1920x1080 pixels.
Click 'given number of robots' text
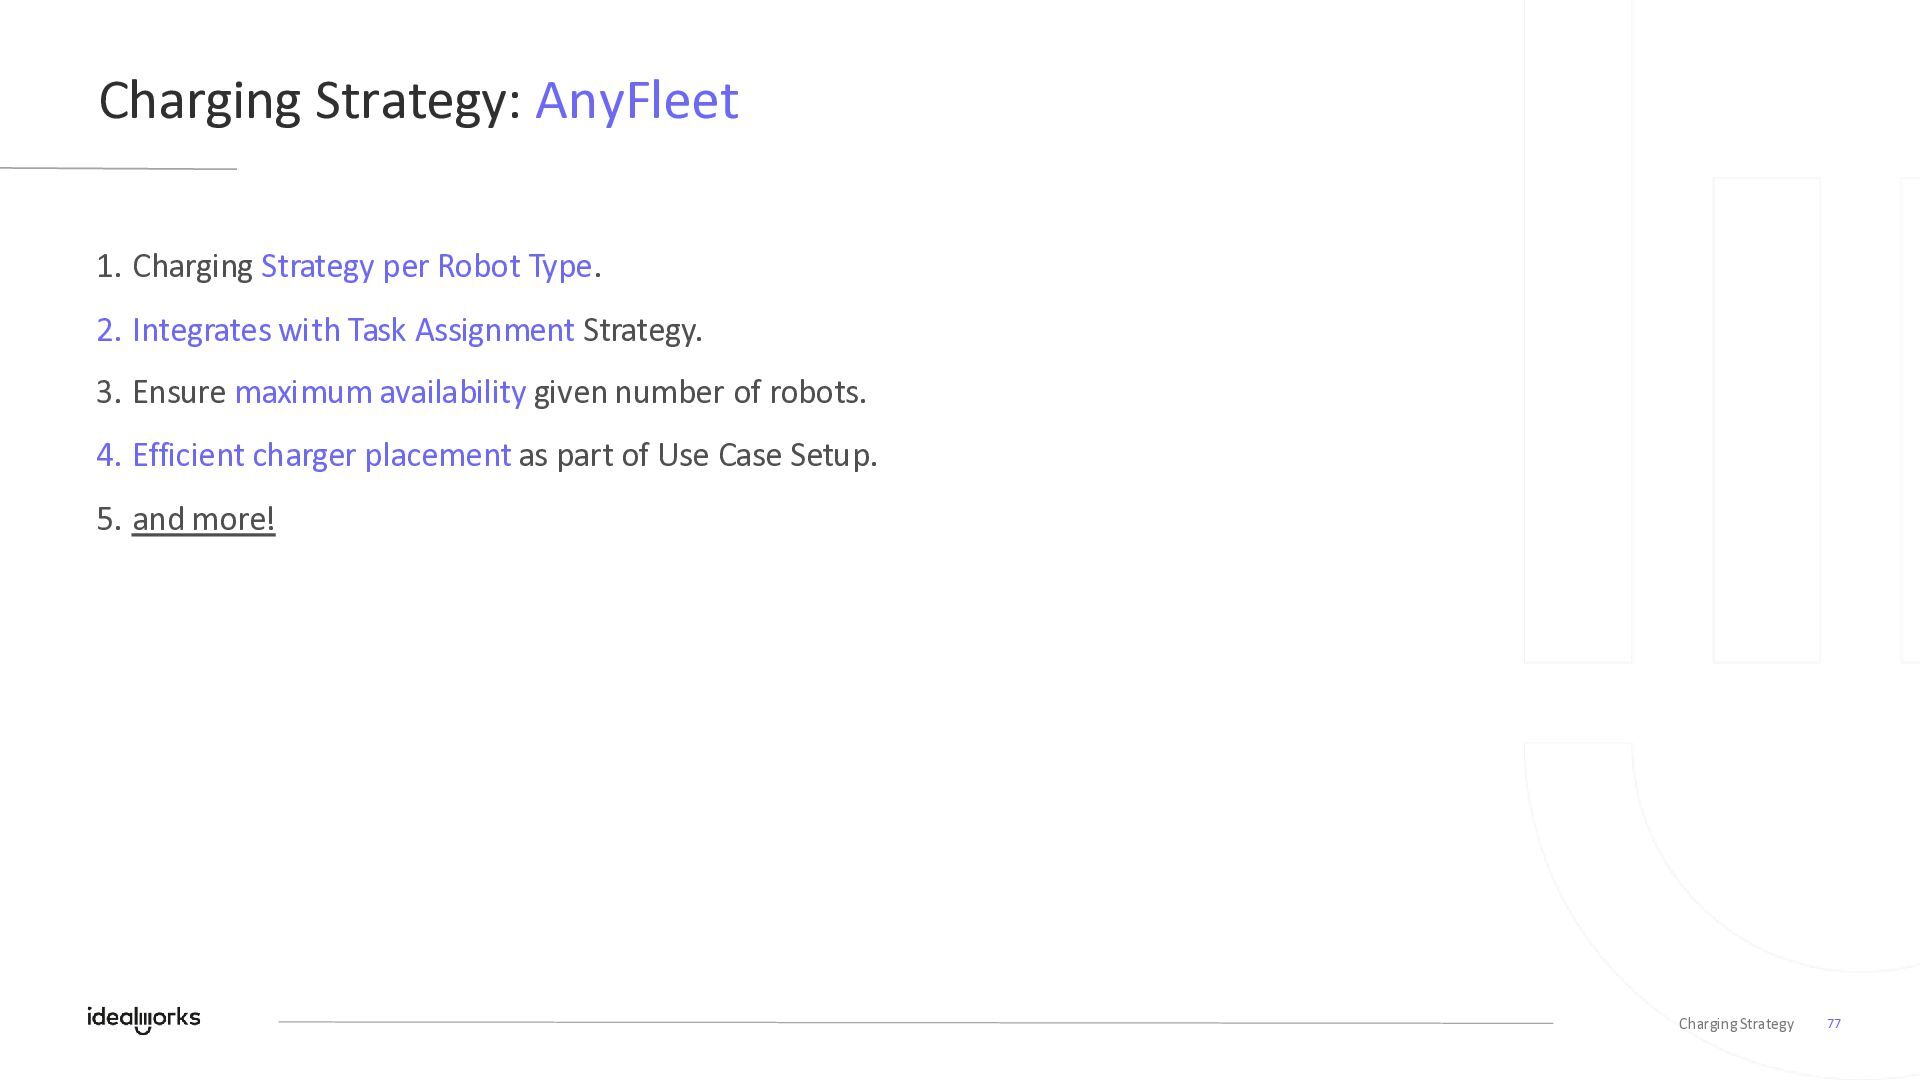point(699,392)
